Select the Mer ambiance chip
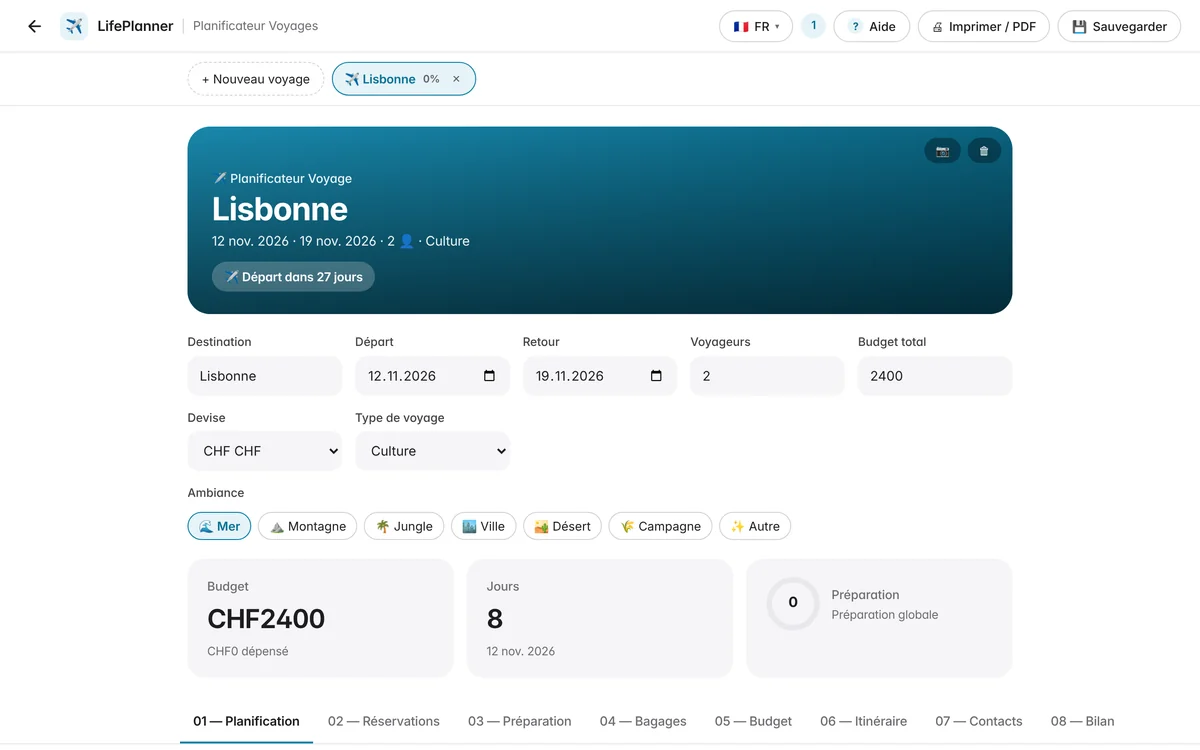 [219, 526]
